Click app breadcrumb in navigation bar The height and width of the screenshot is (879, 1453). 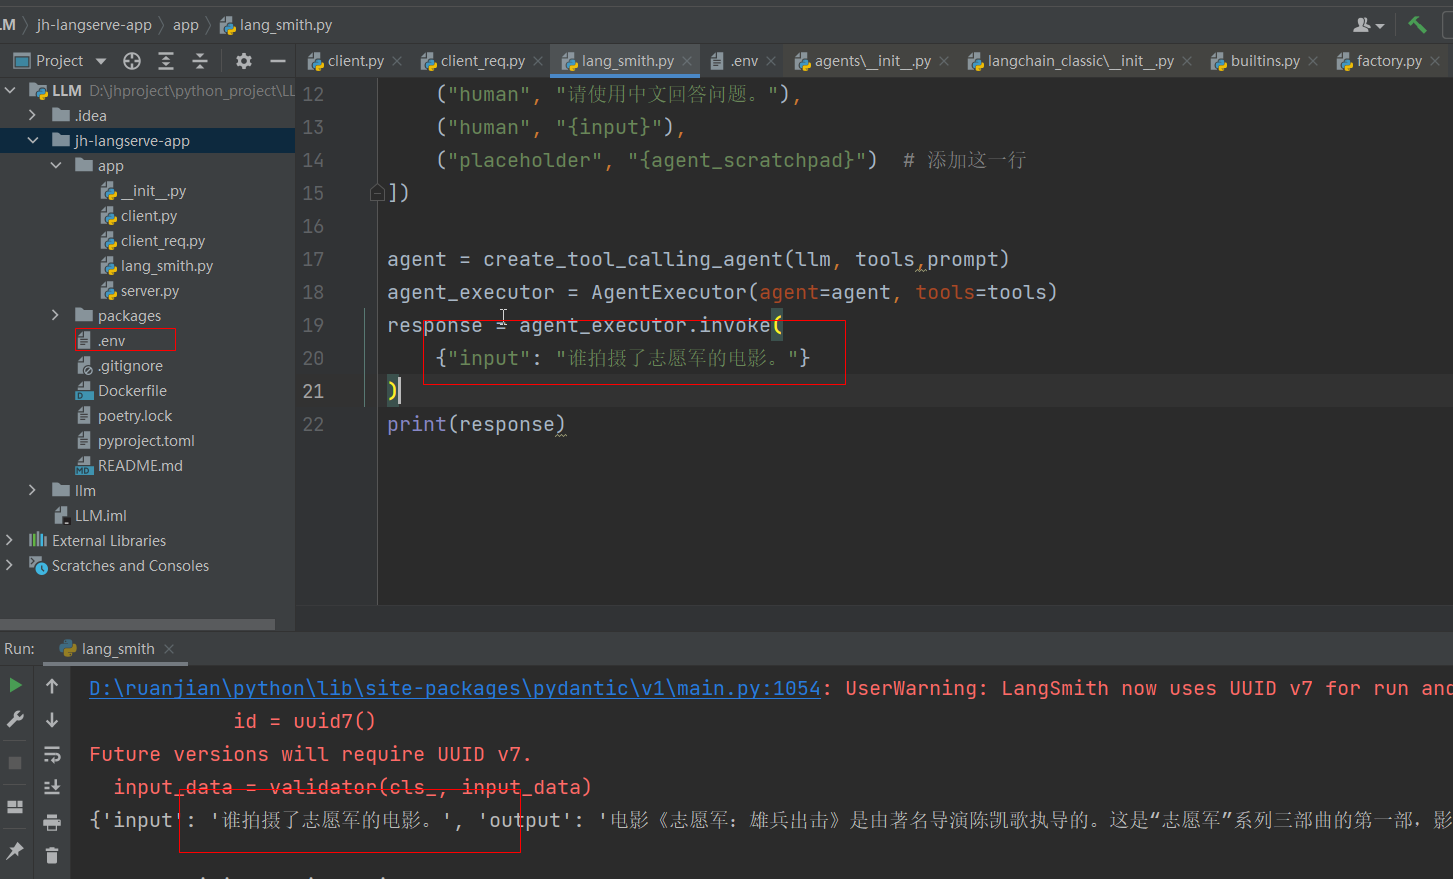point(186,25)
